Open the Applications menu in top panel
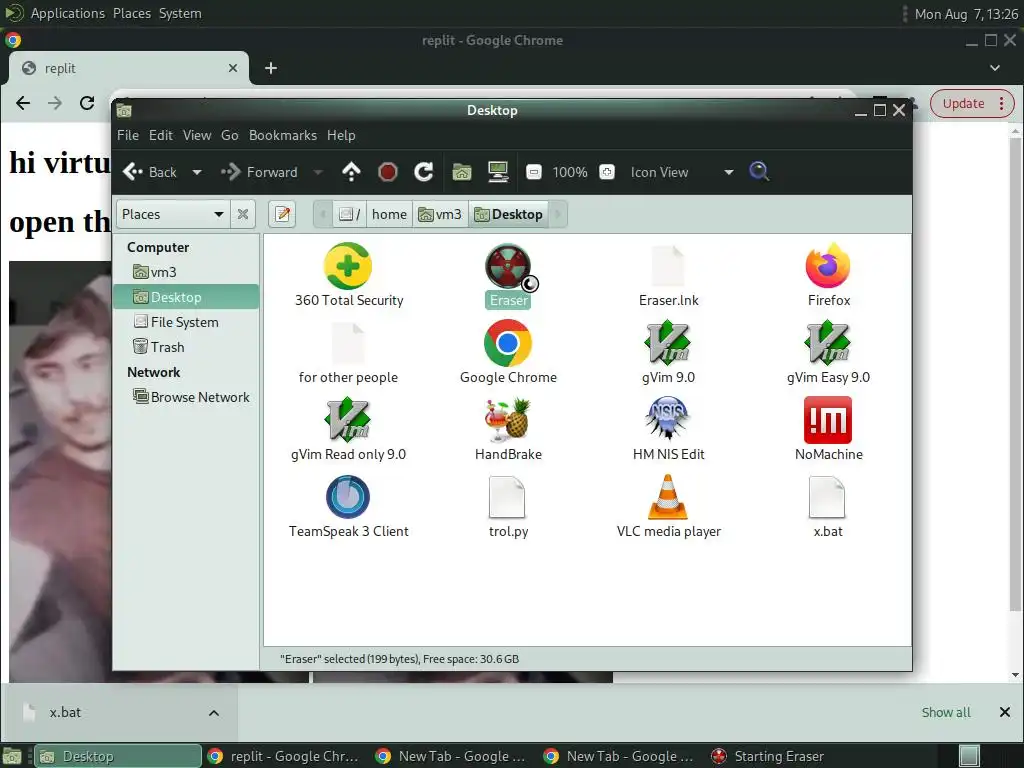This screenshot has height=768, width=1024. 67,13
